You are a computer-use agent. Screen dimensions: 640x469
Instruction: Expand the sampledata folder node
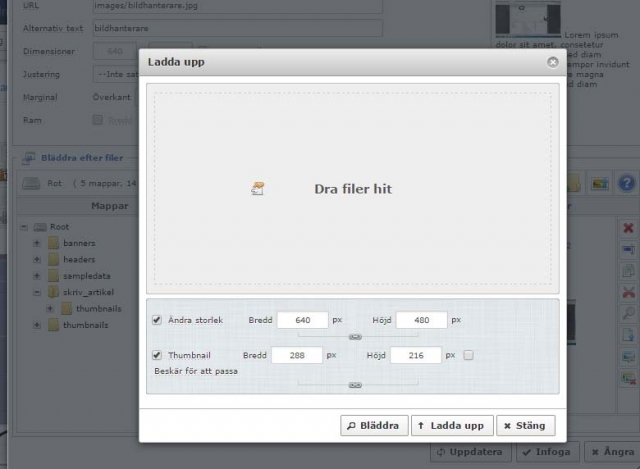[x=37, y=276]
